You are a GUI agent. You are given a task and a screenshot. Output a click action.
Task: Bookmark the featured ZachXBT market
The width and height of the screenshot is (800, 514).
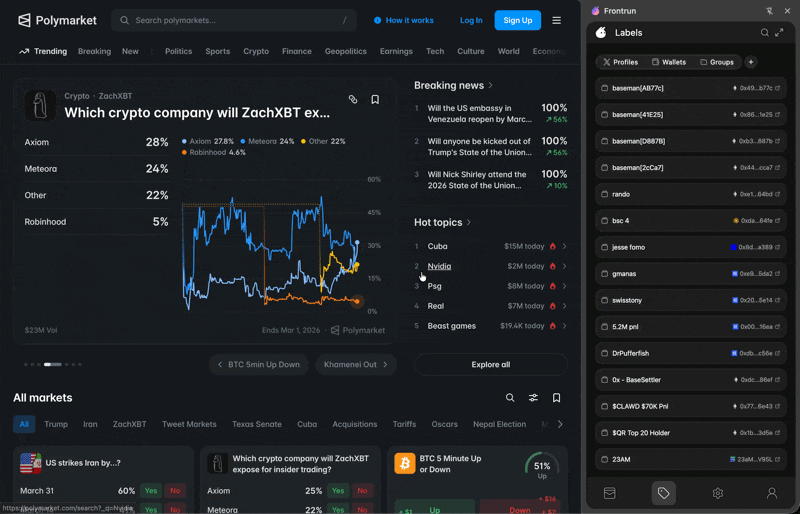tap(375, 100)
